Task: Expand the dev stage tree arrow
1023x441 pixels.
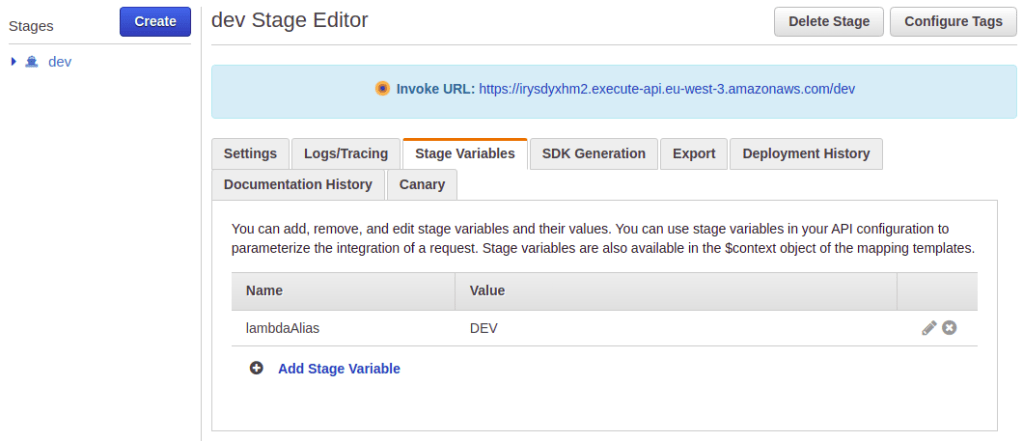Action: point(14,62)
